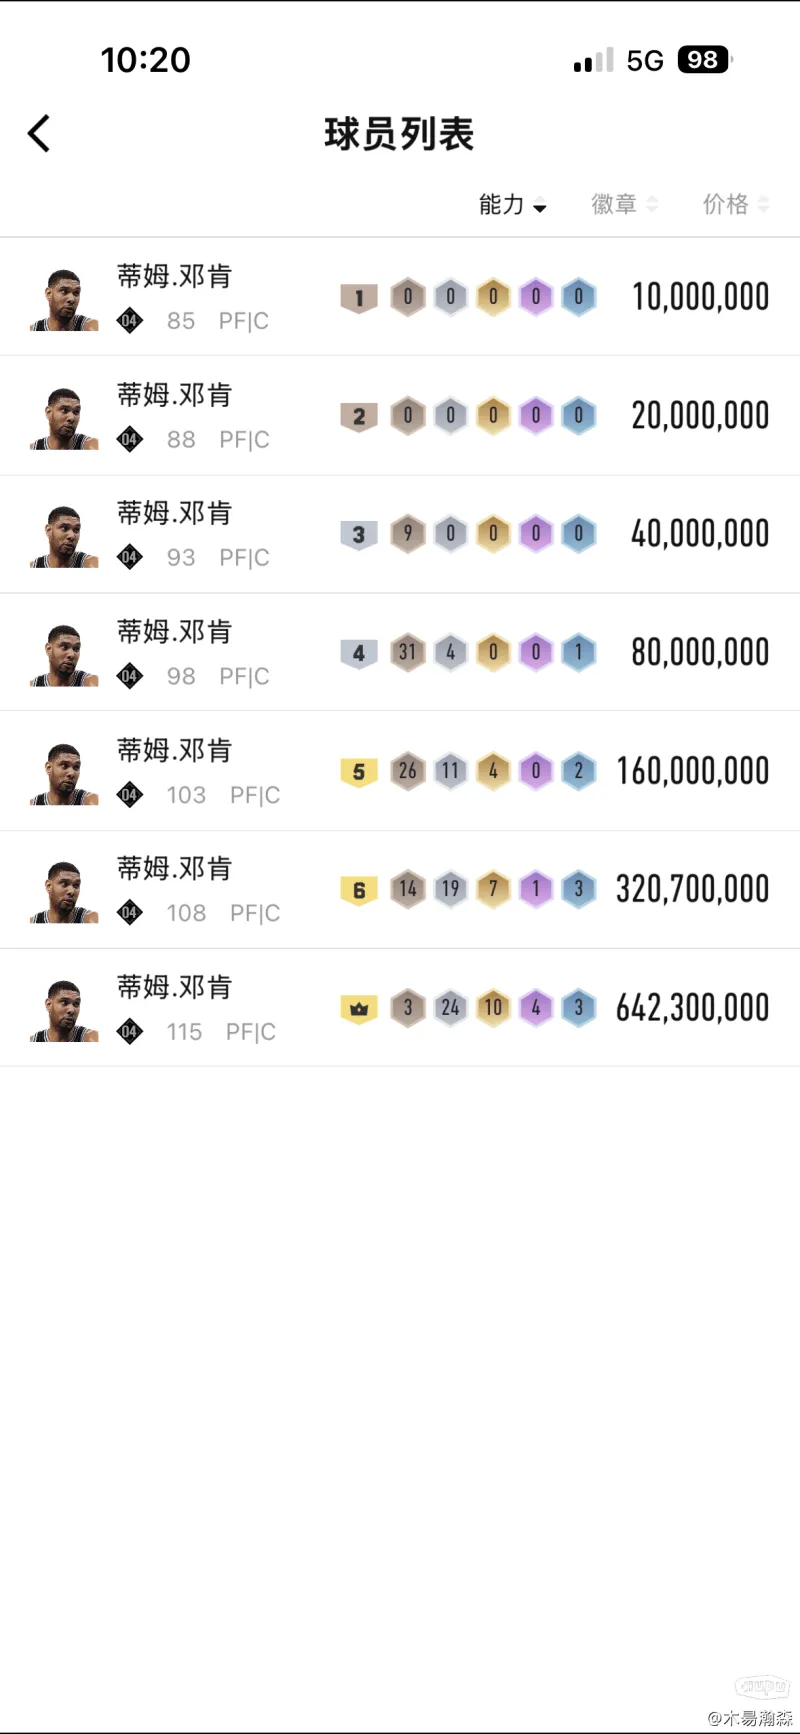
Task: Open 蒂姆.邓肯 rated 98 entry
Action: click(175, 632)
